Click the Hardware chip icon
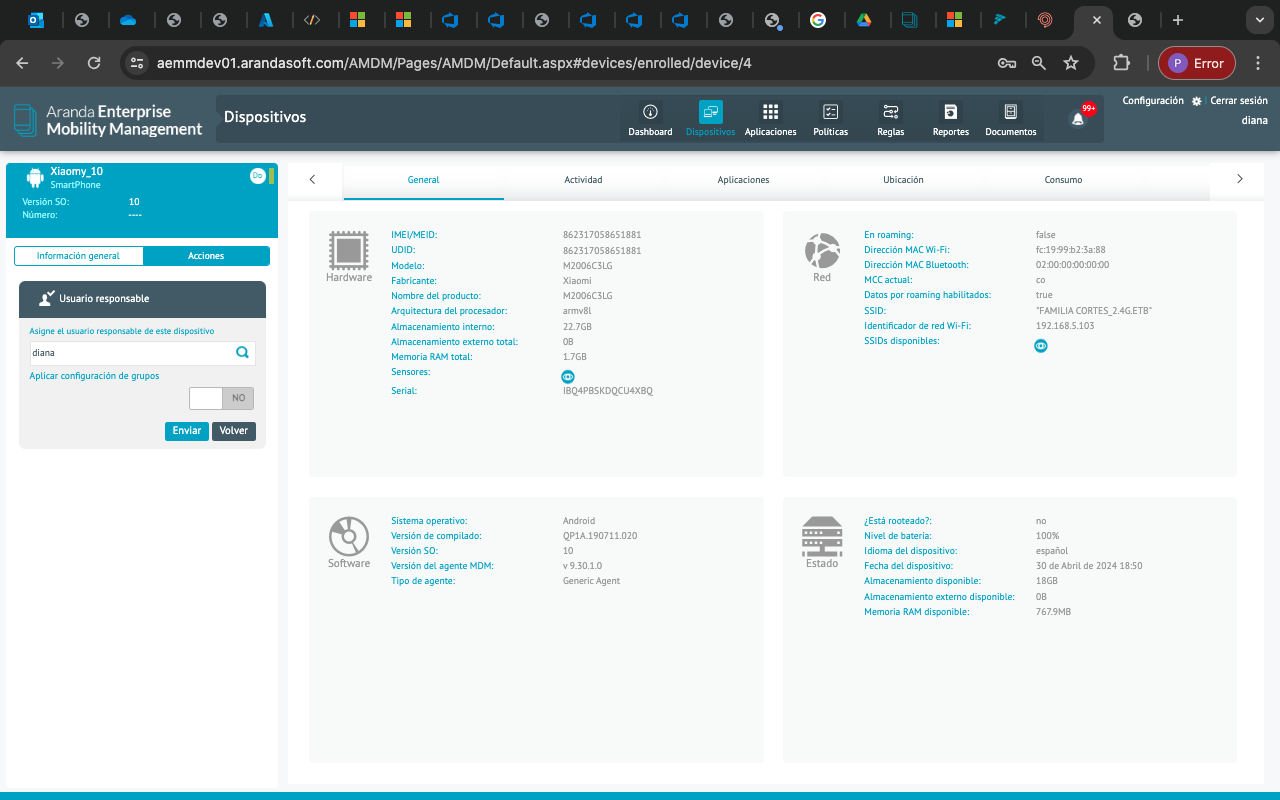Viewport: 1280px width, 800px height. (x=348, y=250)
